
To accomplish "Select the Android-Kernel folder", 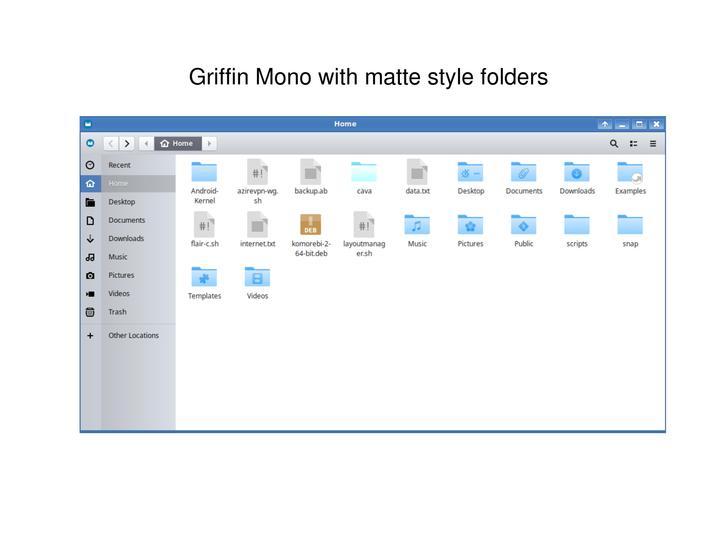I will pyautogui.click(x=204, y=182).
